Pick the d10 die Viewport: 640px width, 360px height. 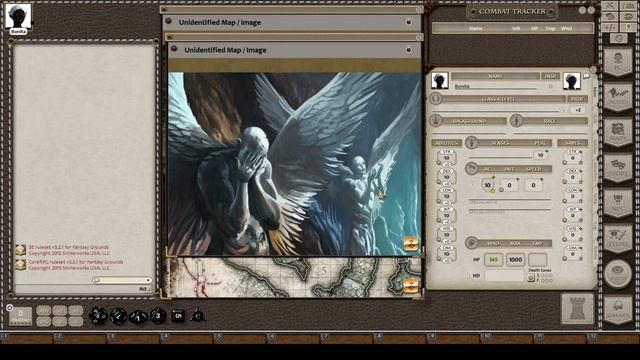click(138, 316)
